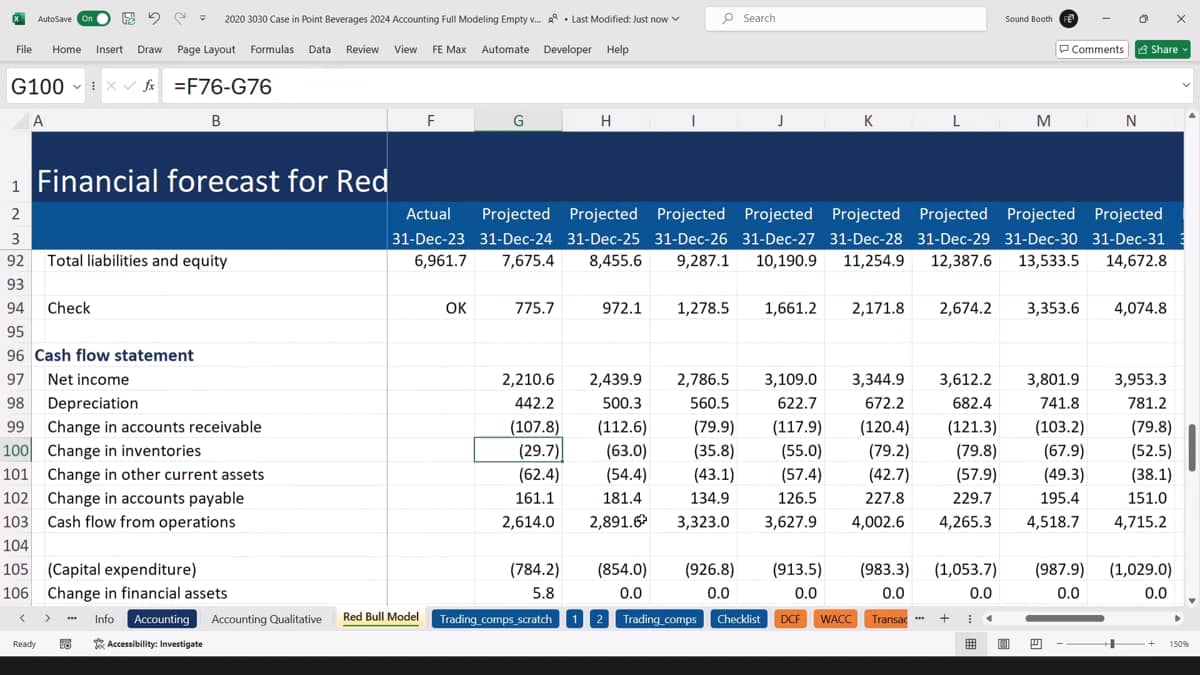Click the Cancel X icon in formula bar
Screen dimensions: 1200x675
[110, 87]
